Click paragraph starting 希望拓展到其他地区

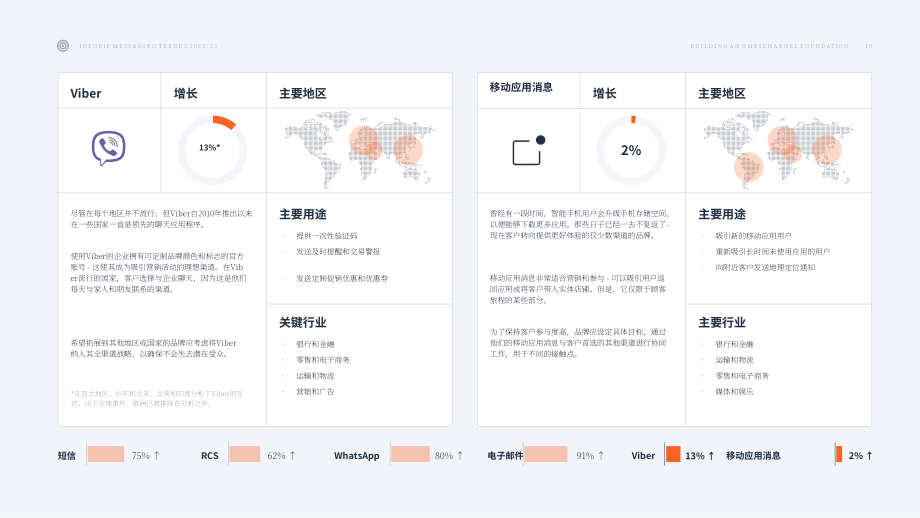tap(153, 348)
